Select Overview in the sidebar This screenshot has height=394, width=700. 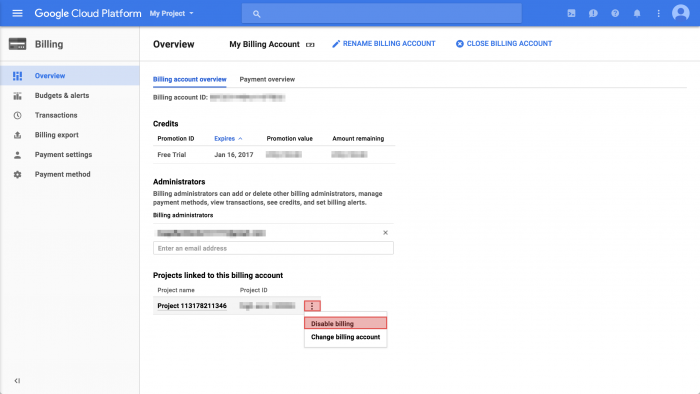tap(70, 76)
